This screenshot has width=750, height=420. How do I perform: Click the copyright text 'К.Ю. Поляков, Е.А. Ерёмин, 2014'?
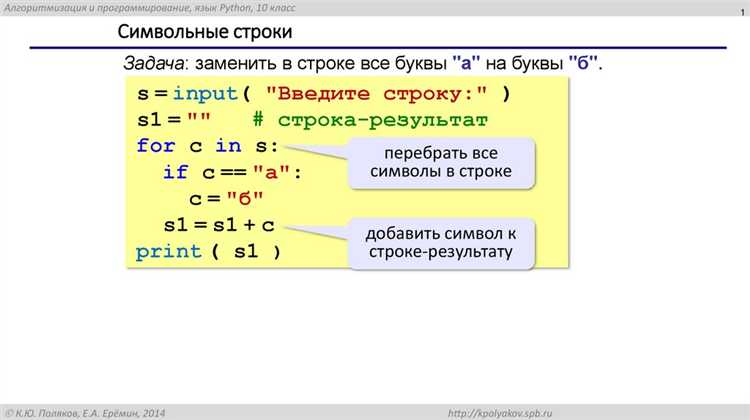click(86, 413)
